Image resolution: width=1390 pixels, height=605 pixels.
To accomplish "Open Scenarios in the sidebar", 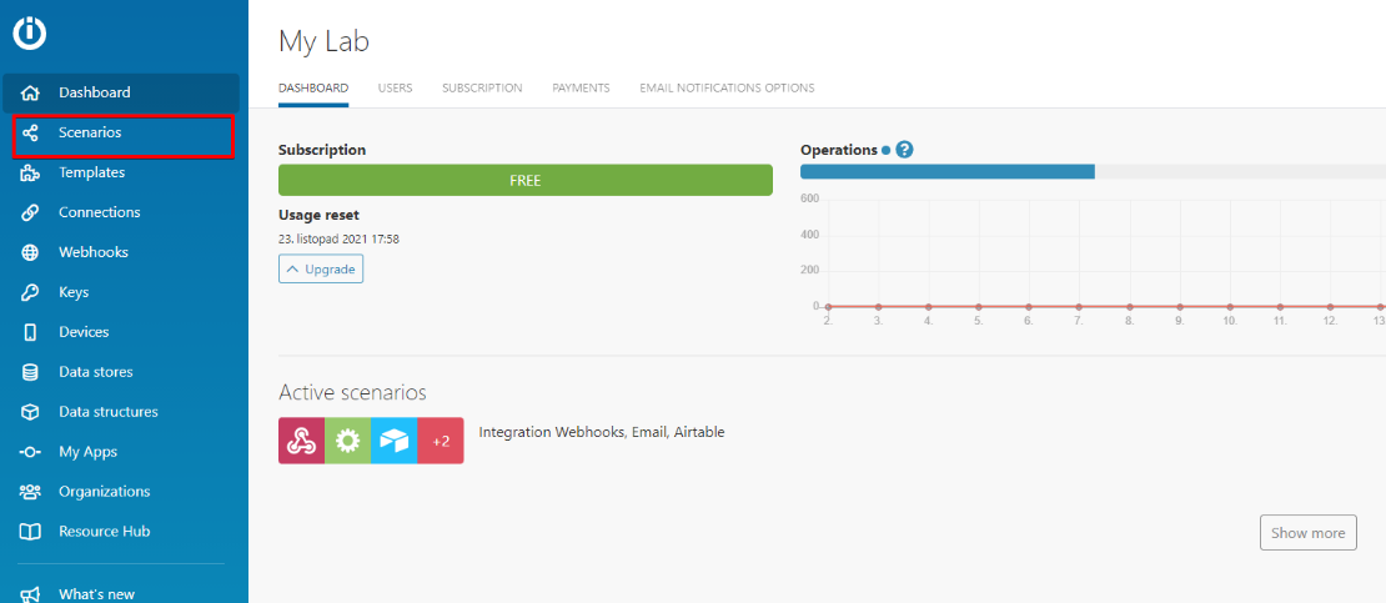I will (x=90, y=133).
